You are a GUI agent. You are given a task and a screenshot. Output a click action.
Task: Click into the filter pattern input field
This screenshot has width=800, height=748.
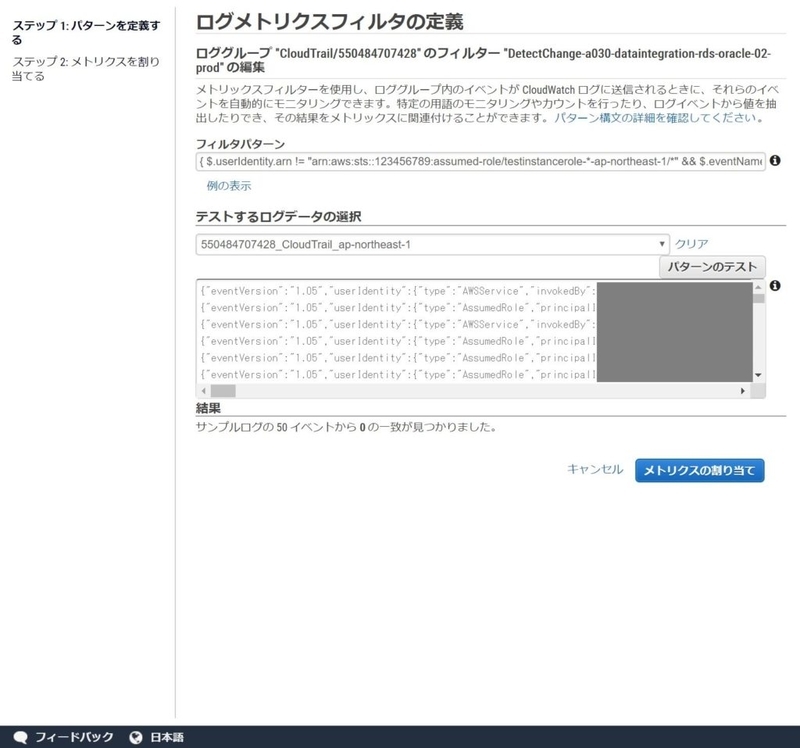480,161
